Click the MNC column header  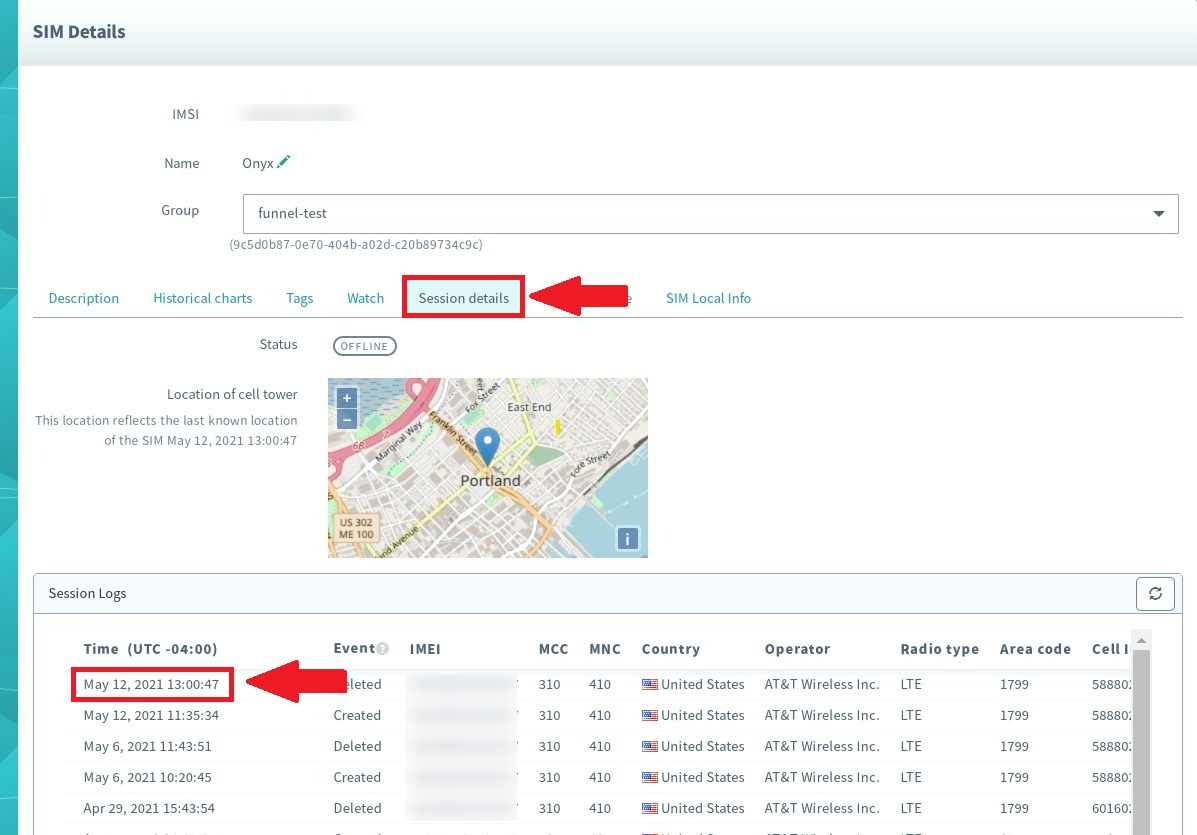click(605, 649)
